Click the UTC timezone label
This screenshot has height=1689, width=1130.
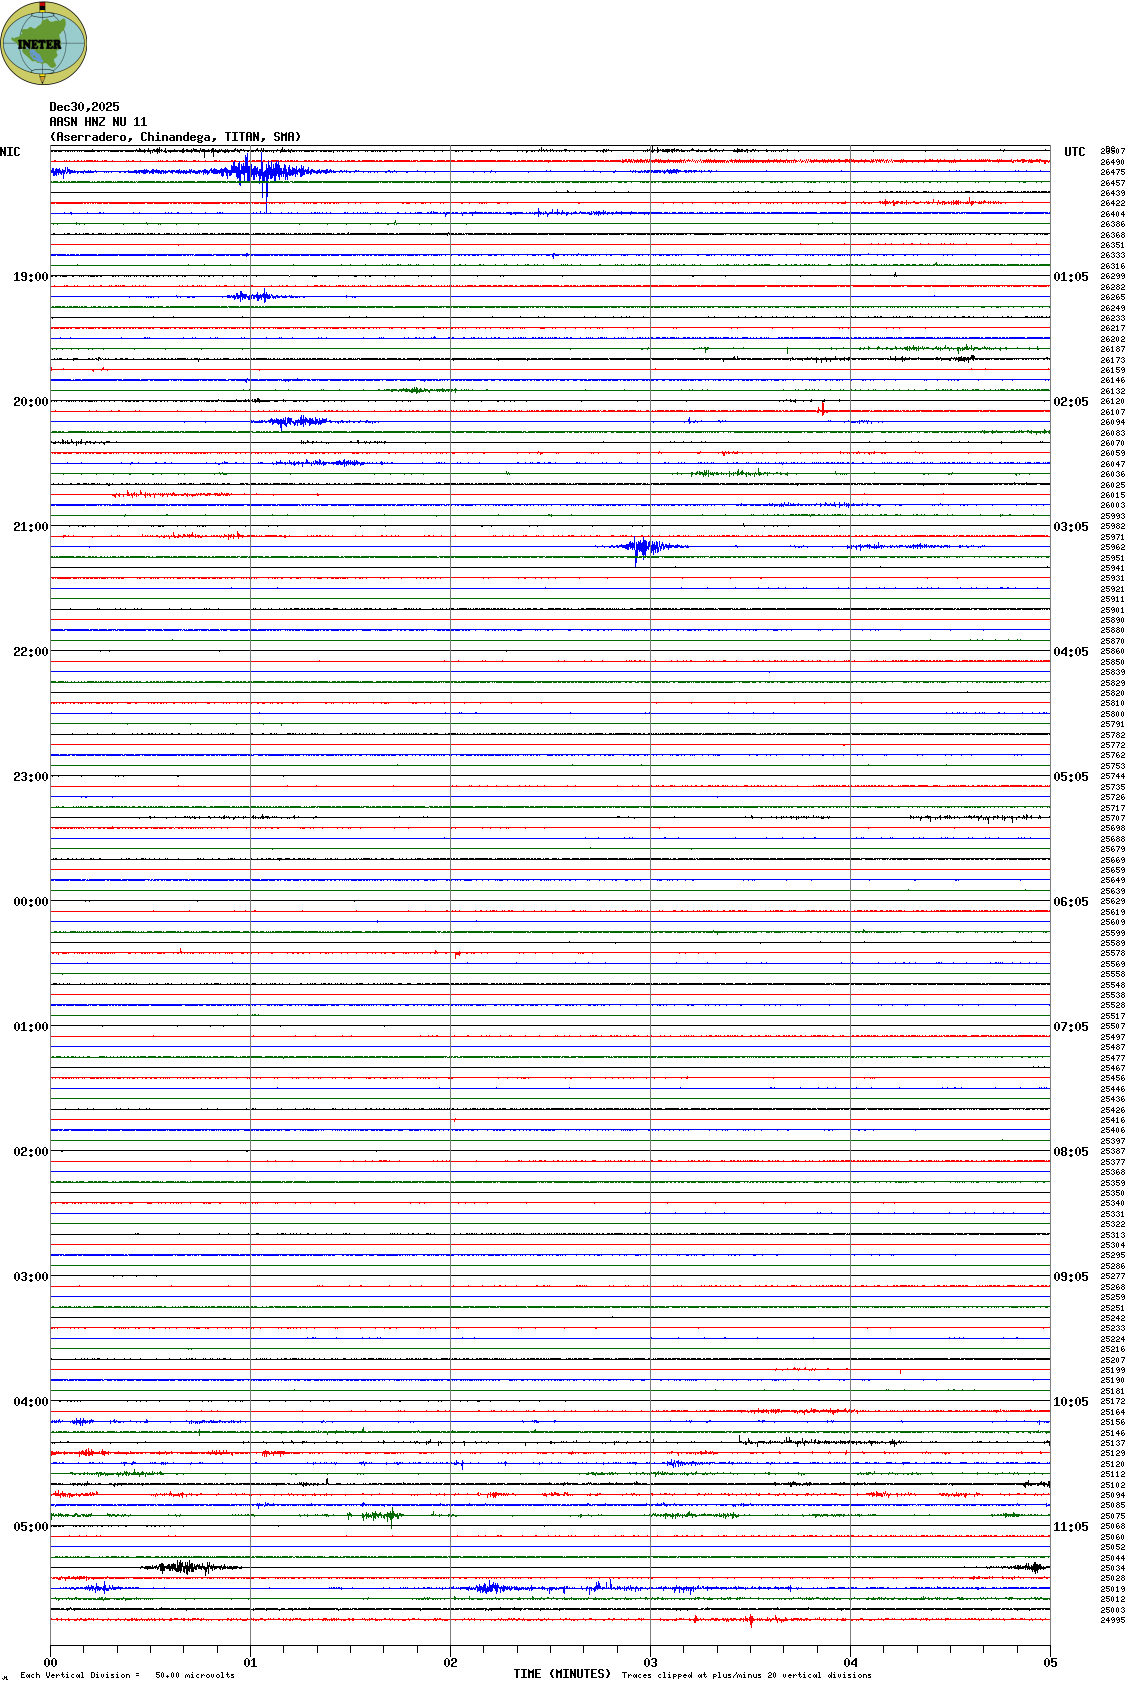pos(1074,152)
